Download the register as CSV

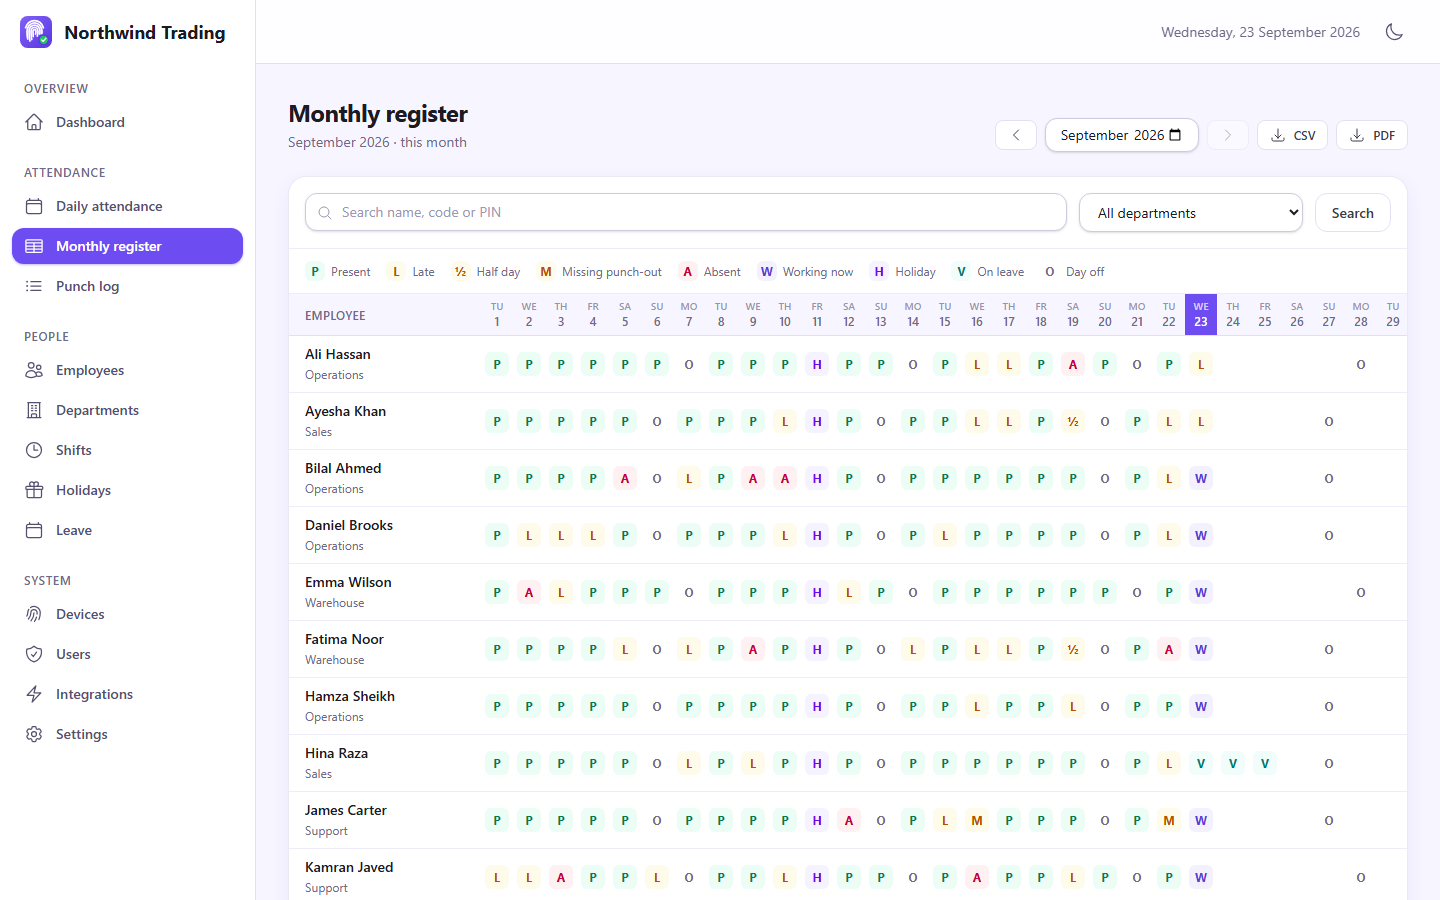click(x=1292, y=135)
